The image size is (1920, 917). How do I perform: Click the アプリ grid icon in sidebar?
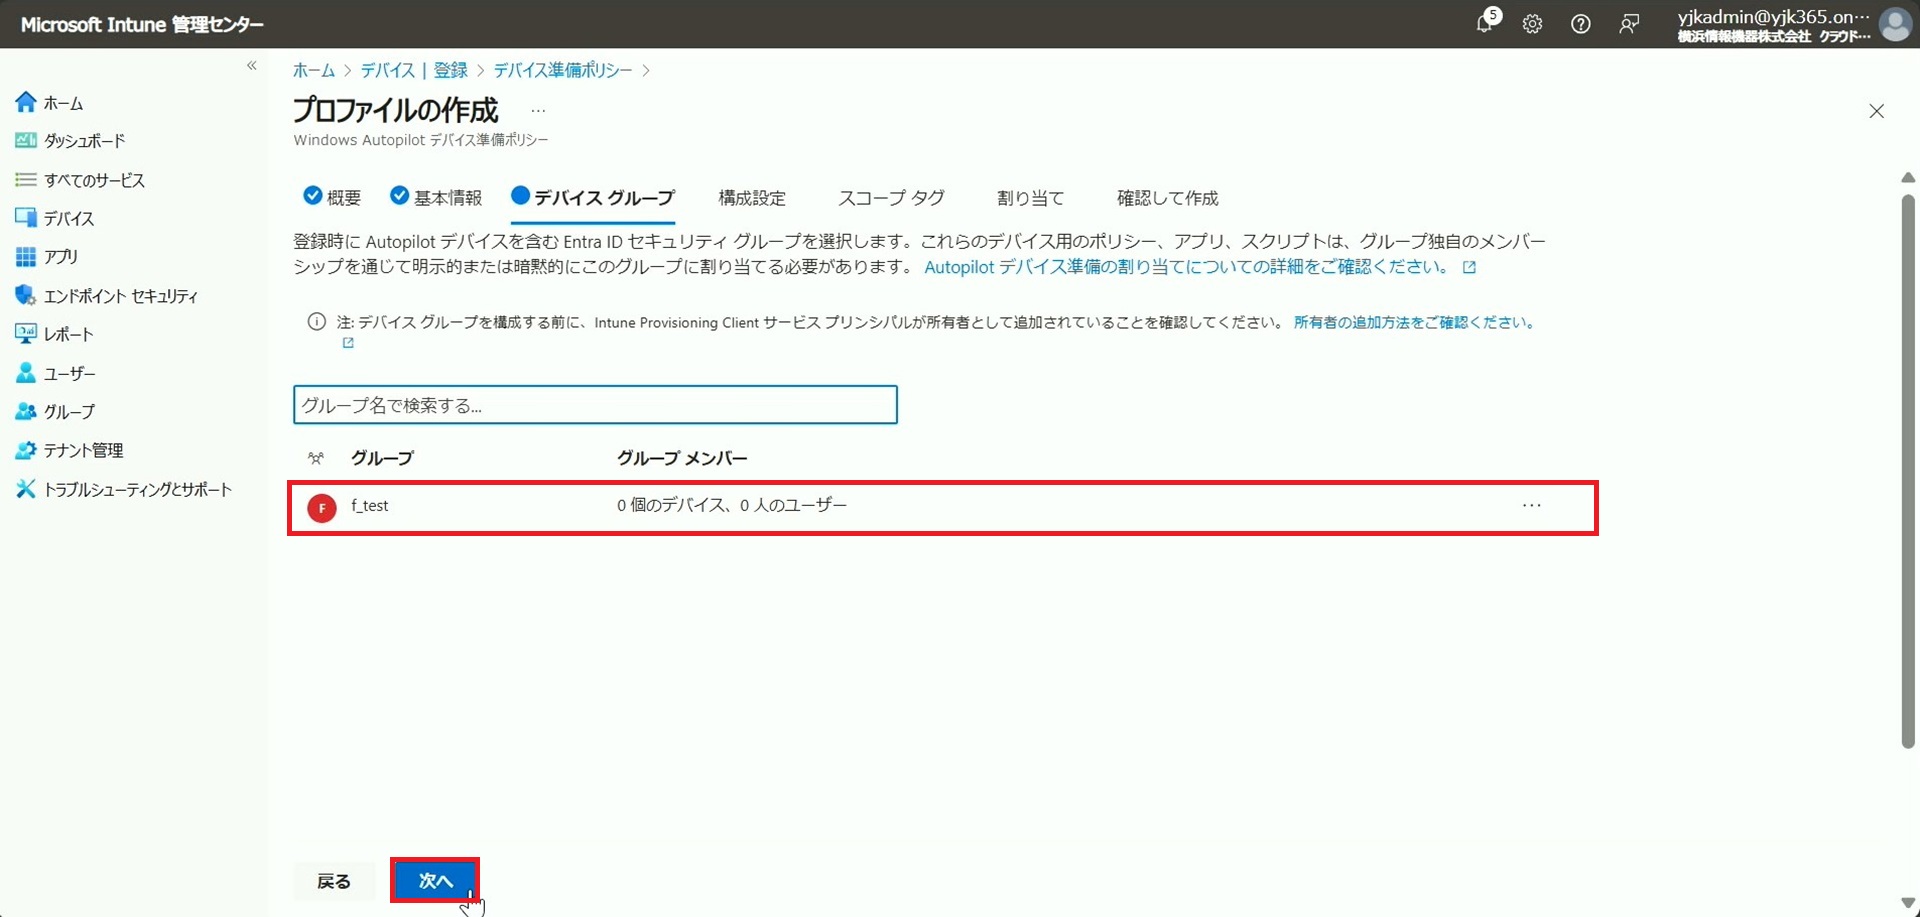click(26, 257)
